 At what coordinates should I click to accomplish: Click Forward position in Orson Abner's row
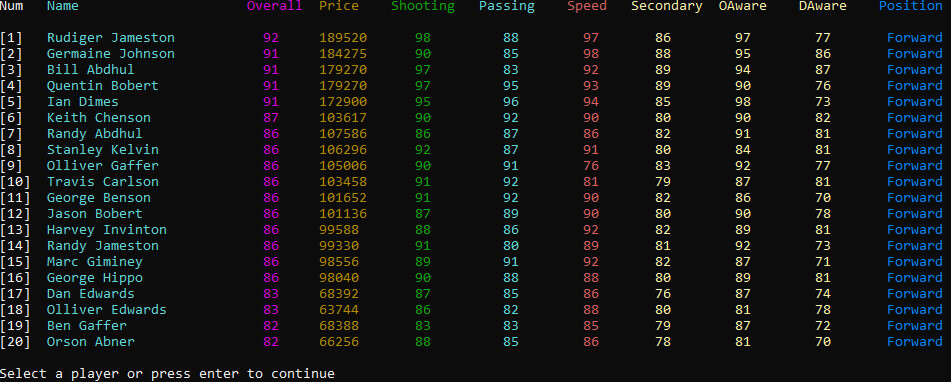[x=915, y=341]
